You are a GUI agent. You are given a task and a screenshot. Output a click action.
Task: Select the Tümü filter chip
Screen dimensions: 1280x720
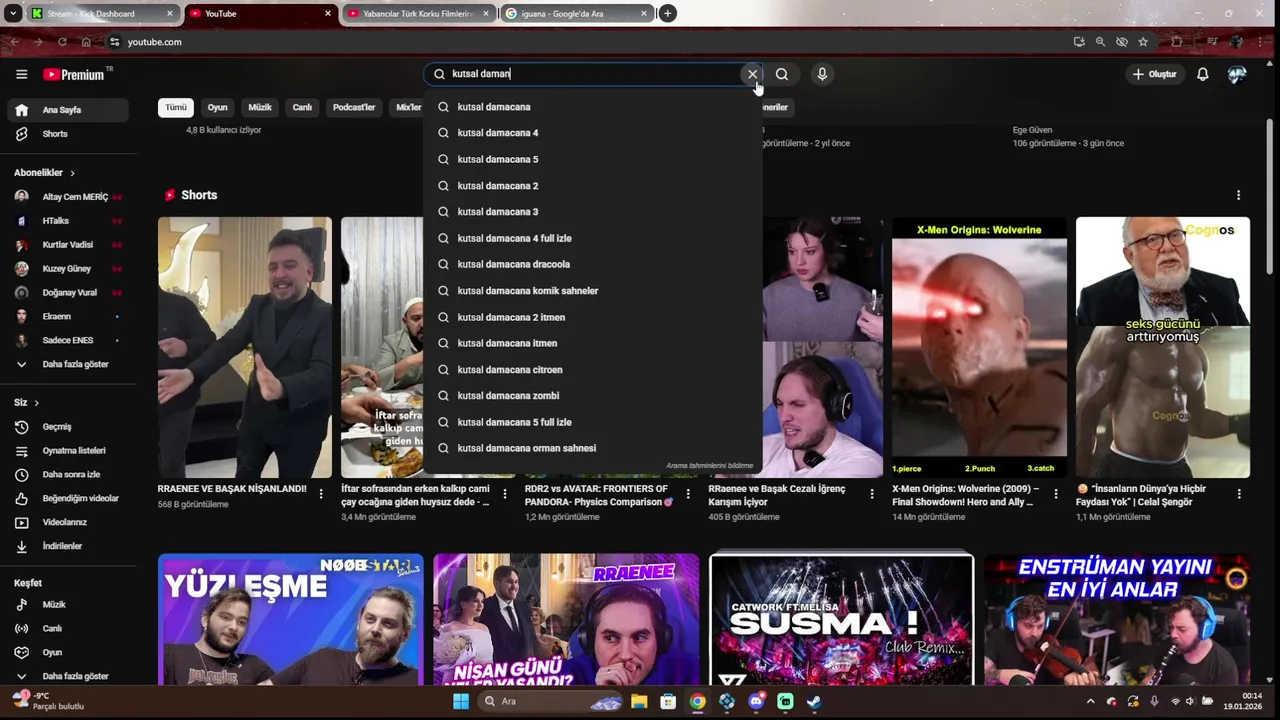click(176, 107)
